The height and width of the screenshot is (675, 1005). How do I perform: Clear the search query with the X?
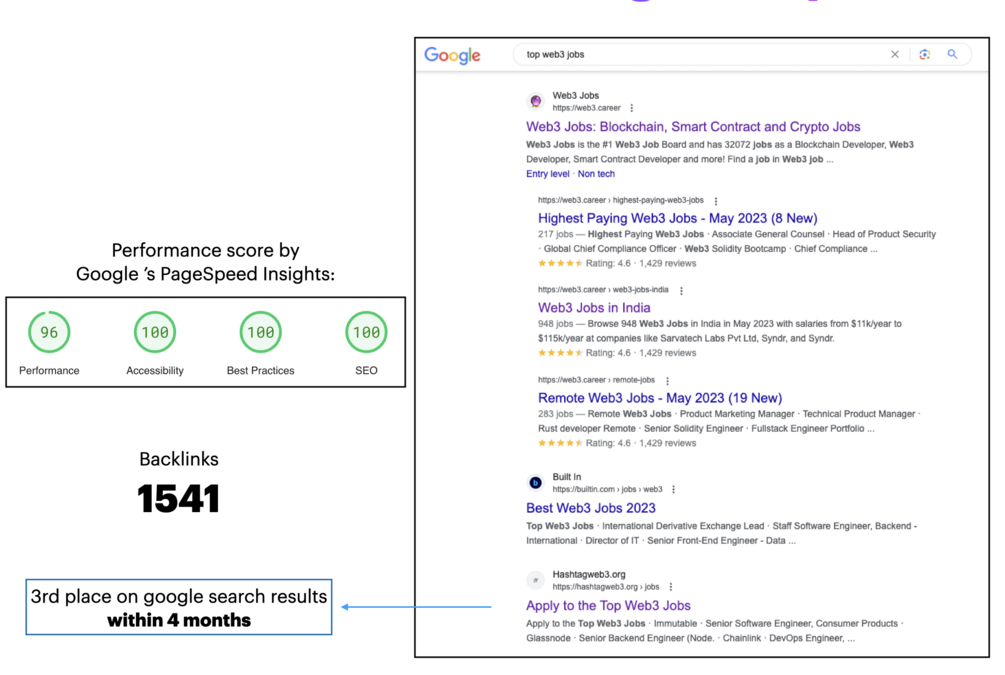point(895,54)
